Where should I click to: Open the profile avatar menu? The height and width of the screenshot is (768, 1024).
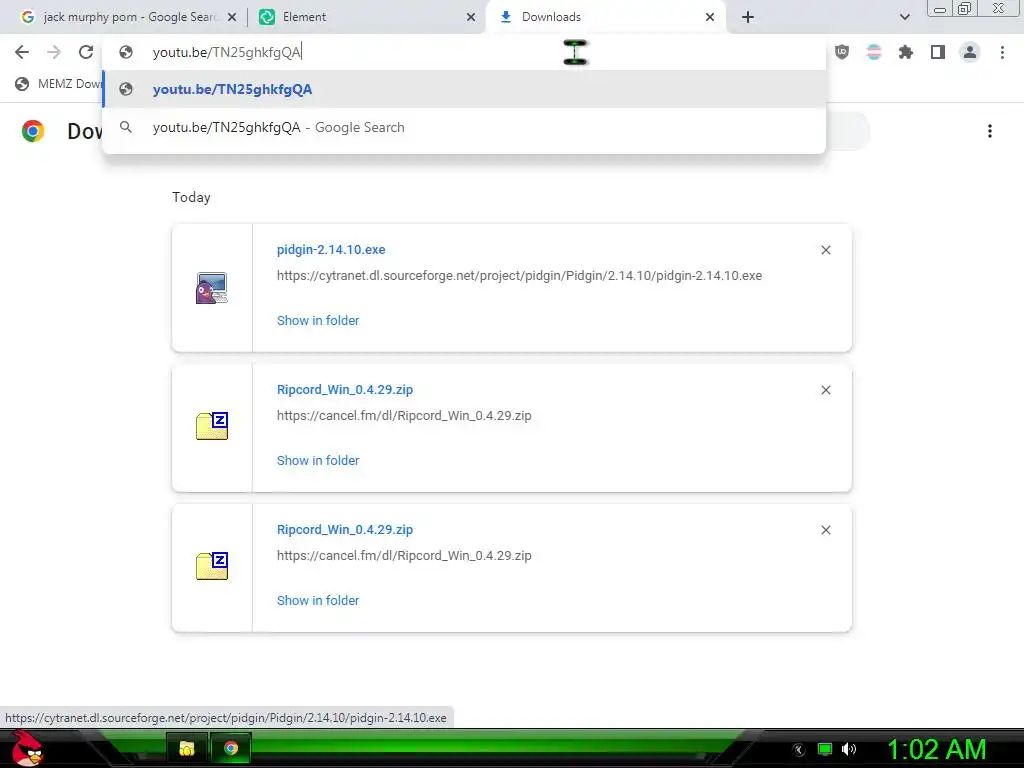970,52
